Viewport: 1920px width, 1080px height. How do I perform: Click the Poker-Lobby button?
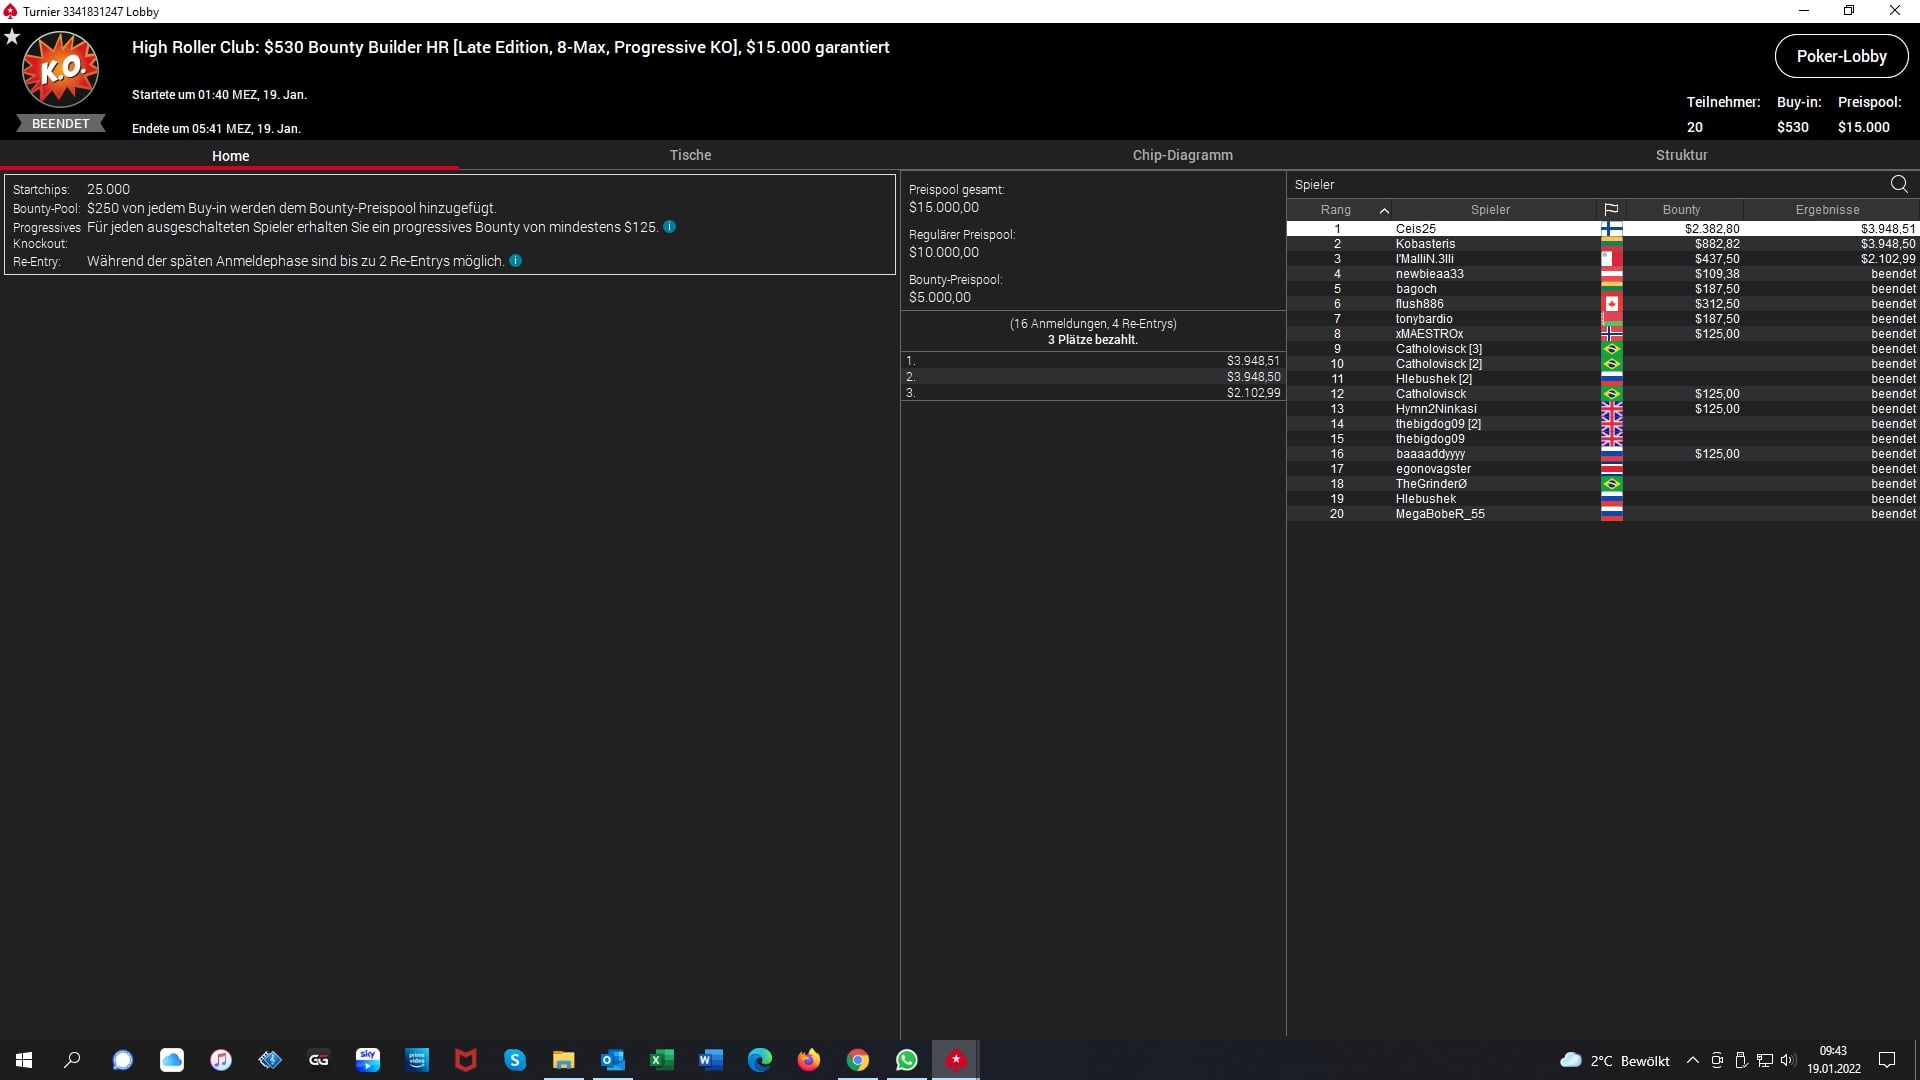pyautogui.click(x=1841, y=56)
